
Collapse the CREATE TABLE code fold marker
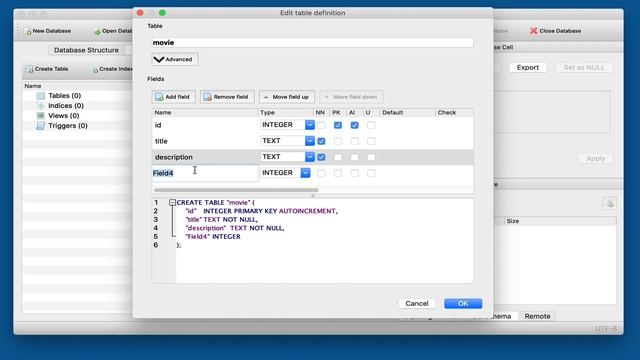tap(172, 202)
